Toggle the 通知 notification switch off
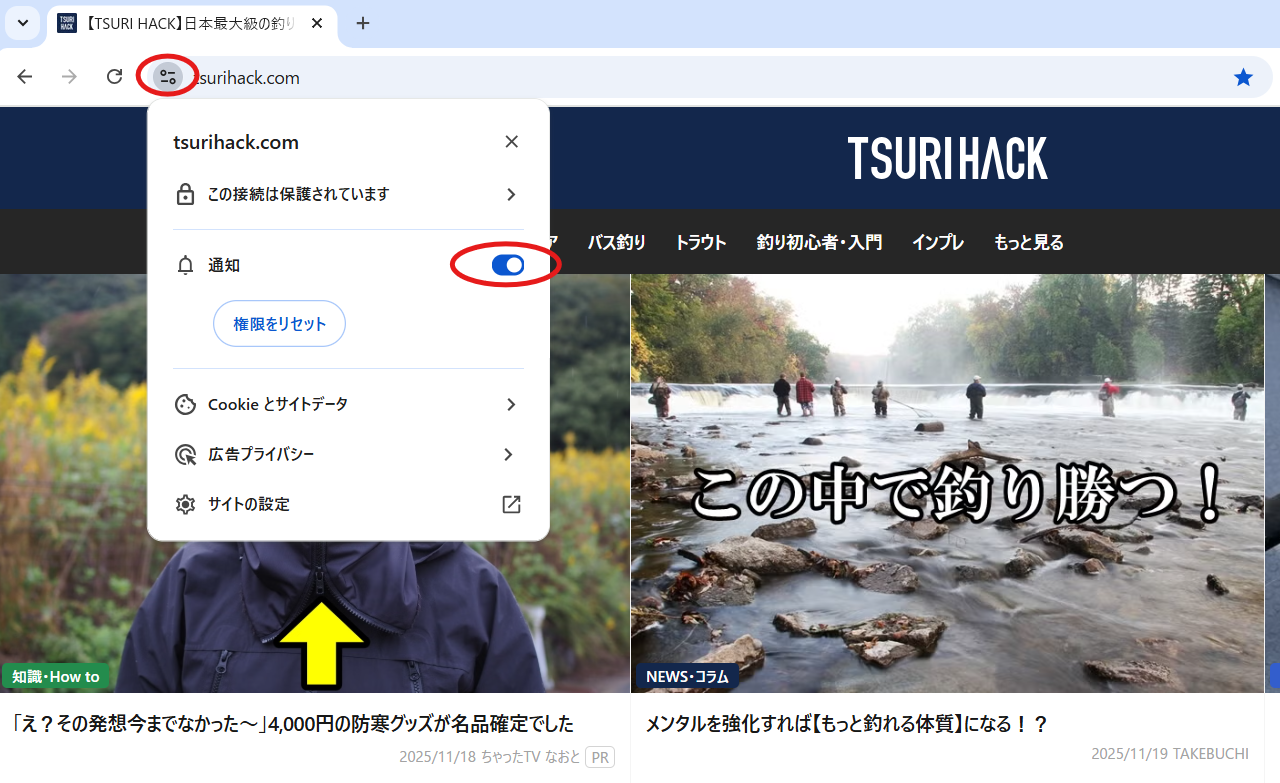The image size is (1280, 783). point(508,265)
